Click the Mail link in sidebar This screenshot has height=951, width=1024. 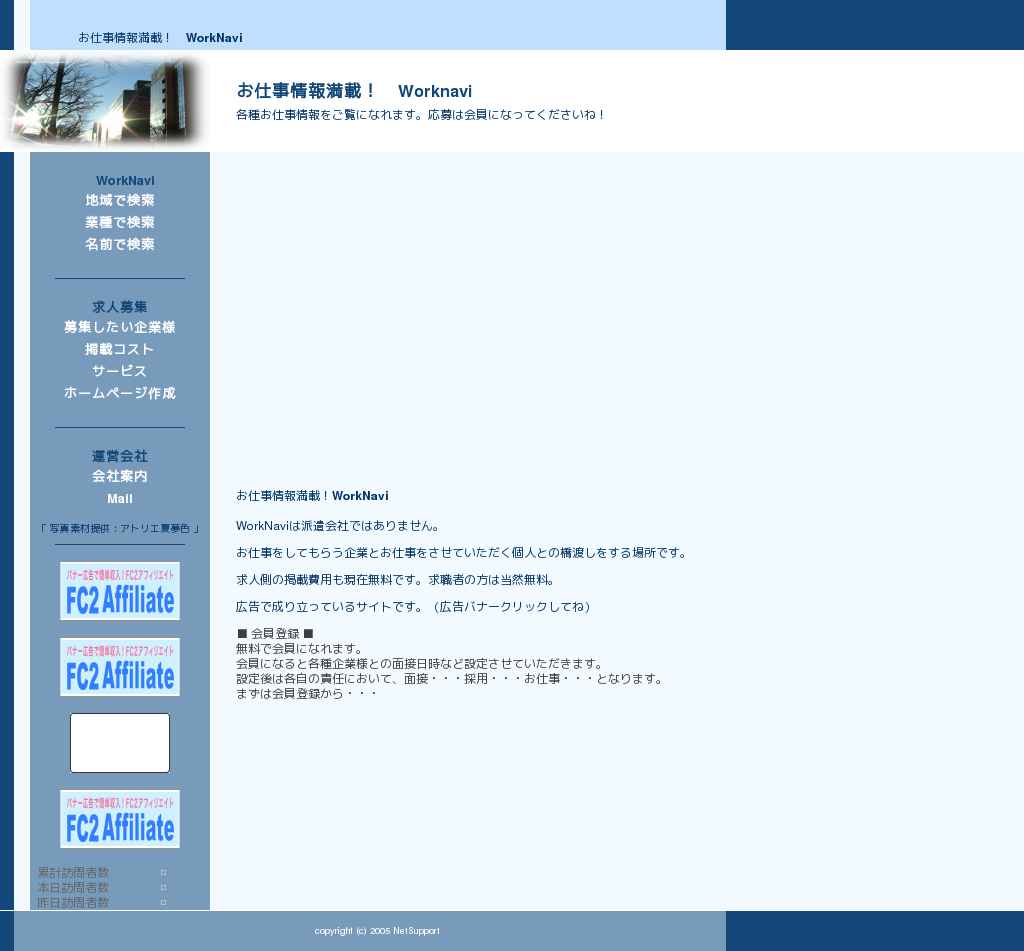coord(120,499)
